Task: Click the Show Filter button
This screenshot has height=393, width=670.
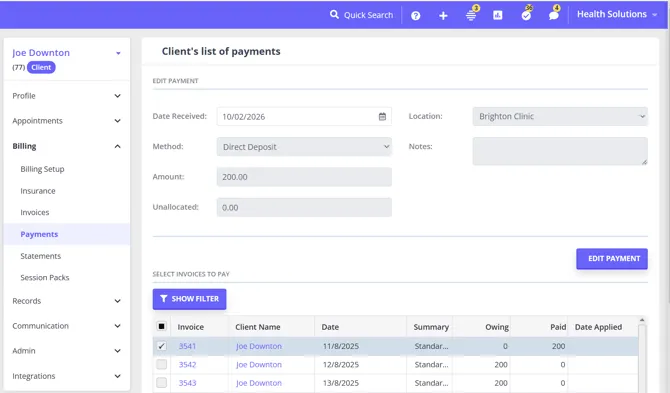Action: (189, 299)
